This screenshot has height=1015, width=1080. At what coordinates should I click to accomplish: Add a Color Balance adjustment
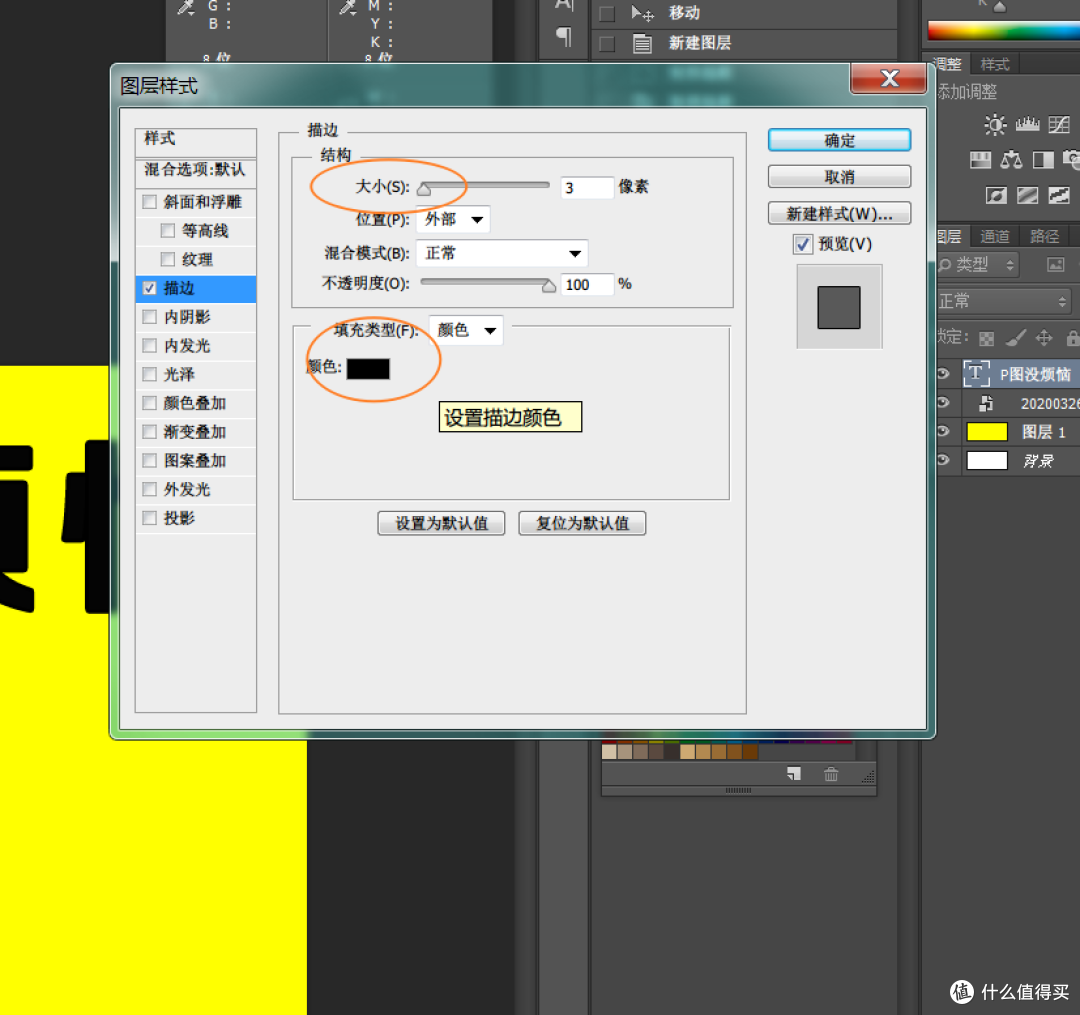pos(1011,160)
